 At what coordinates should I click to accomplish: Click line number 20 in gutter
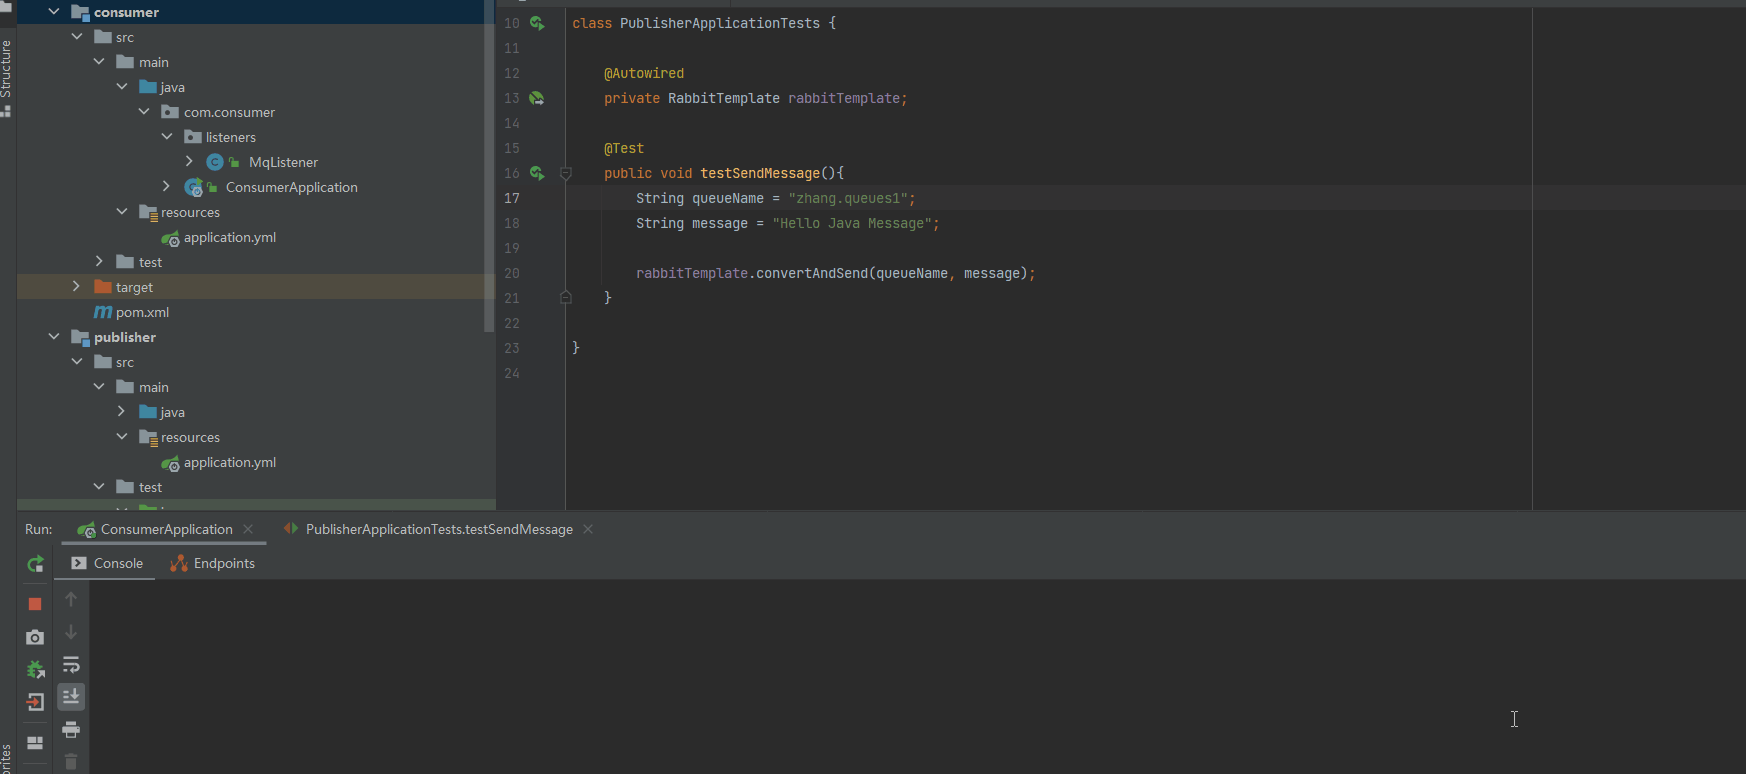coord(512,273)
